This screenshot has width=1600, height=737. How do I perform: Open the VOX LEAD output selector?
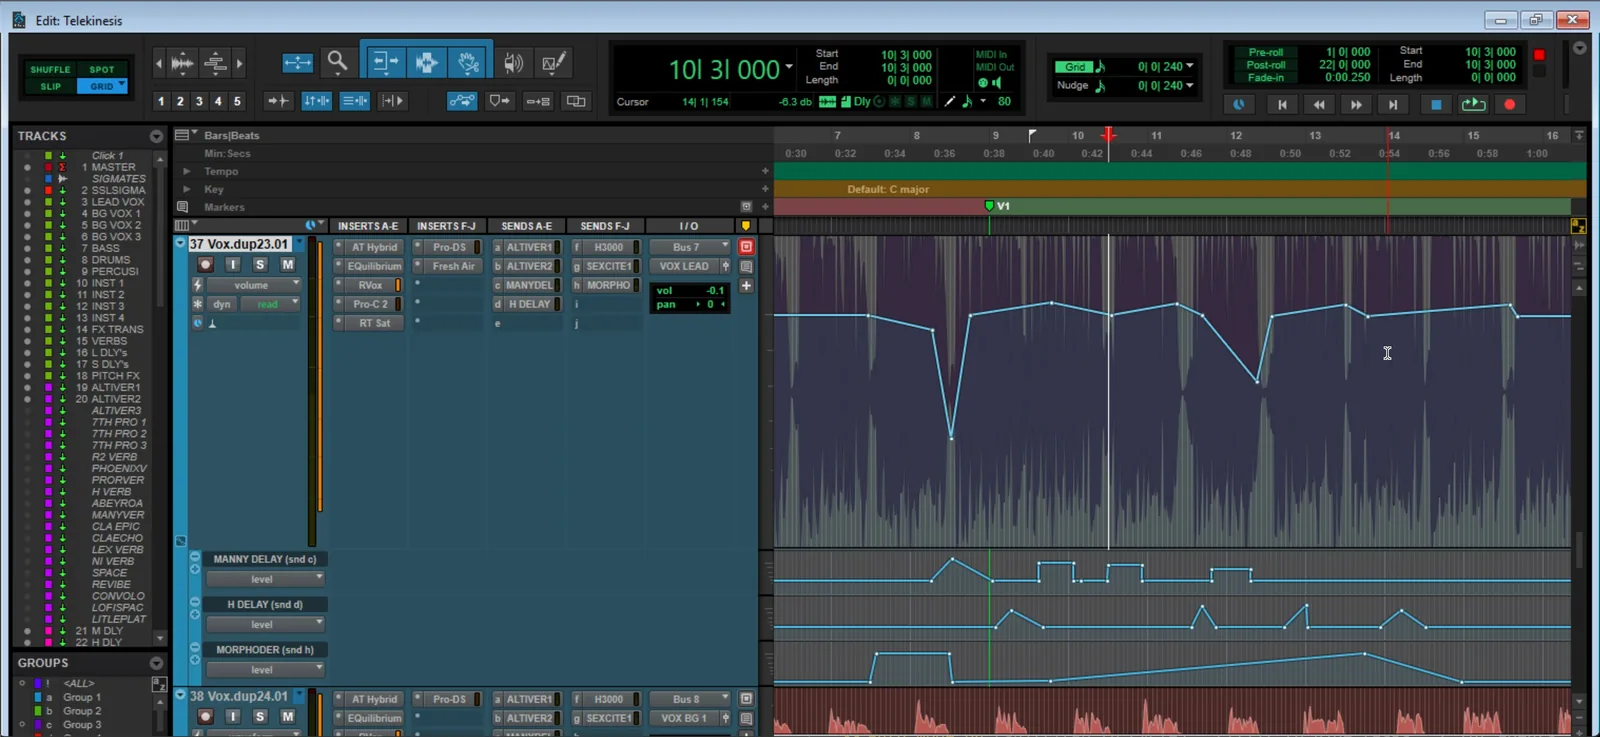684,266
